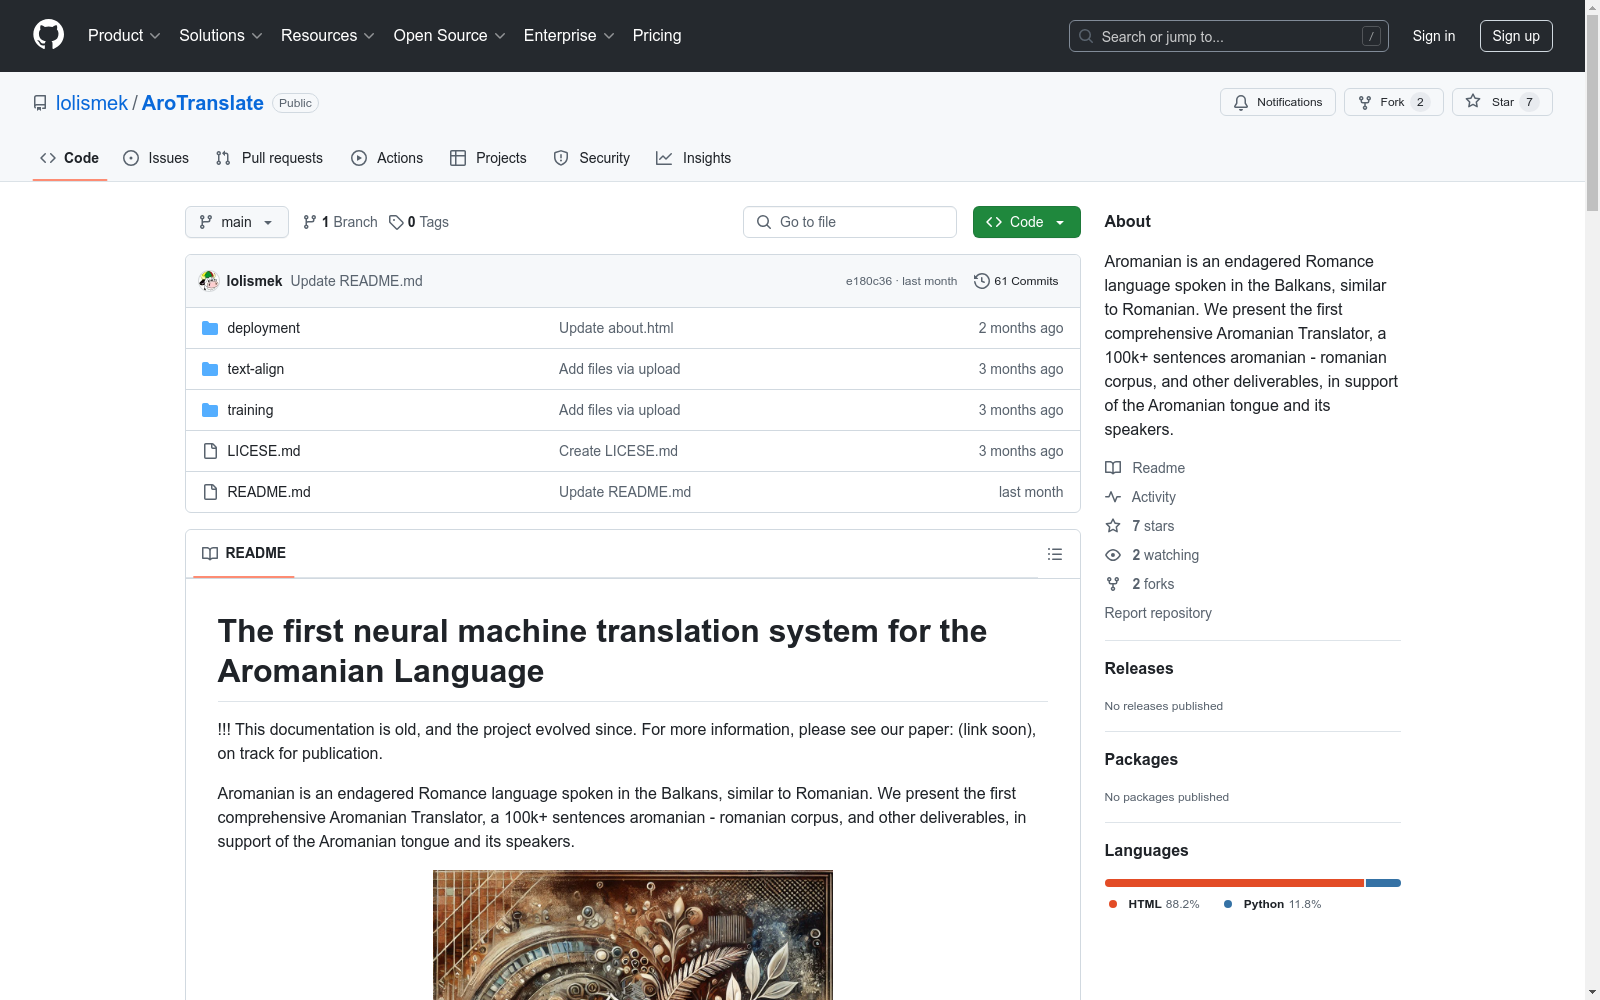Open the Python 11.8% language link
This screenshot has height=1000, width=1600.
click(x=1272, y=904)
